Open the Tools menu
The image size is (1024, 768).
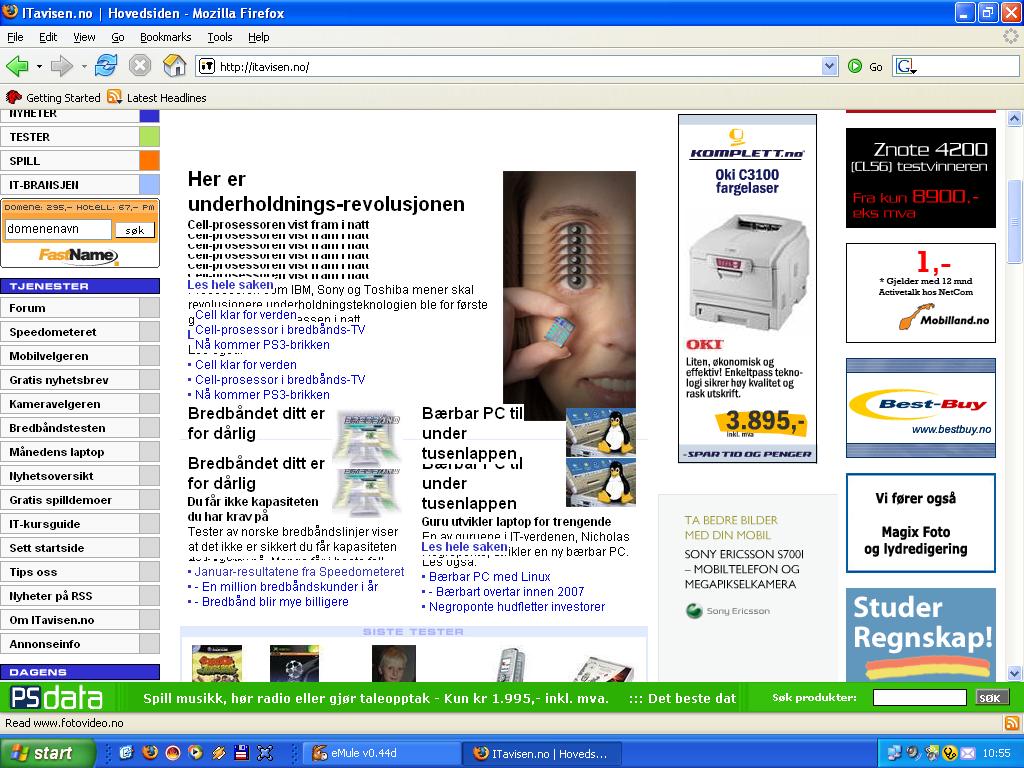pos(219,37)
